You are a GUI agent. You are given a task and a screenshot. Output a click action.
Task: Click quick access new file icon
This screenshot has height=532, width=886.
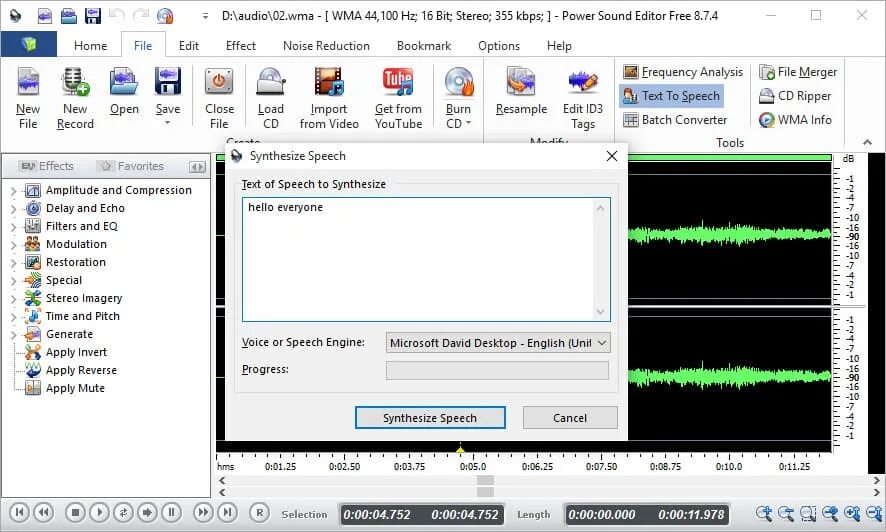[44, 16]
